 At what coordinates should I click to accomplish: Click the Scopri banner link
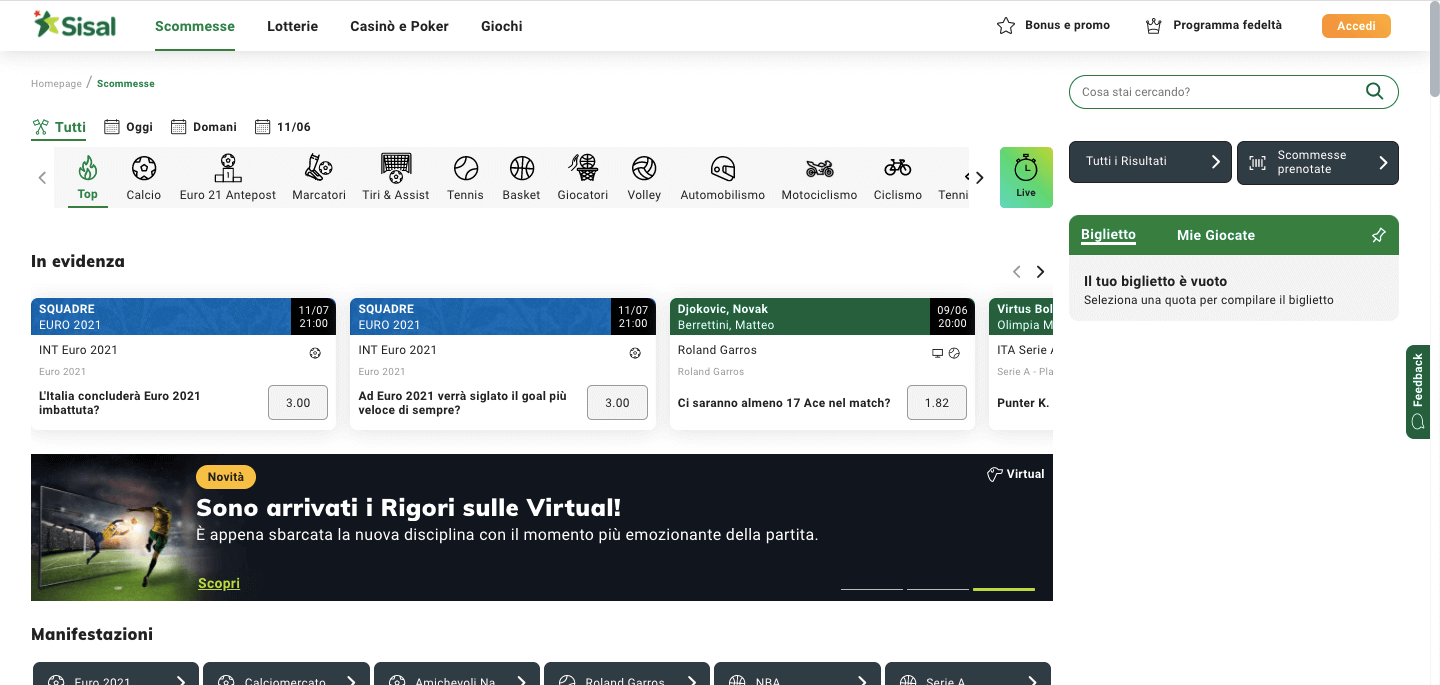click(x=219, y=583)
